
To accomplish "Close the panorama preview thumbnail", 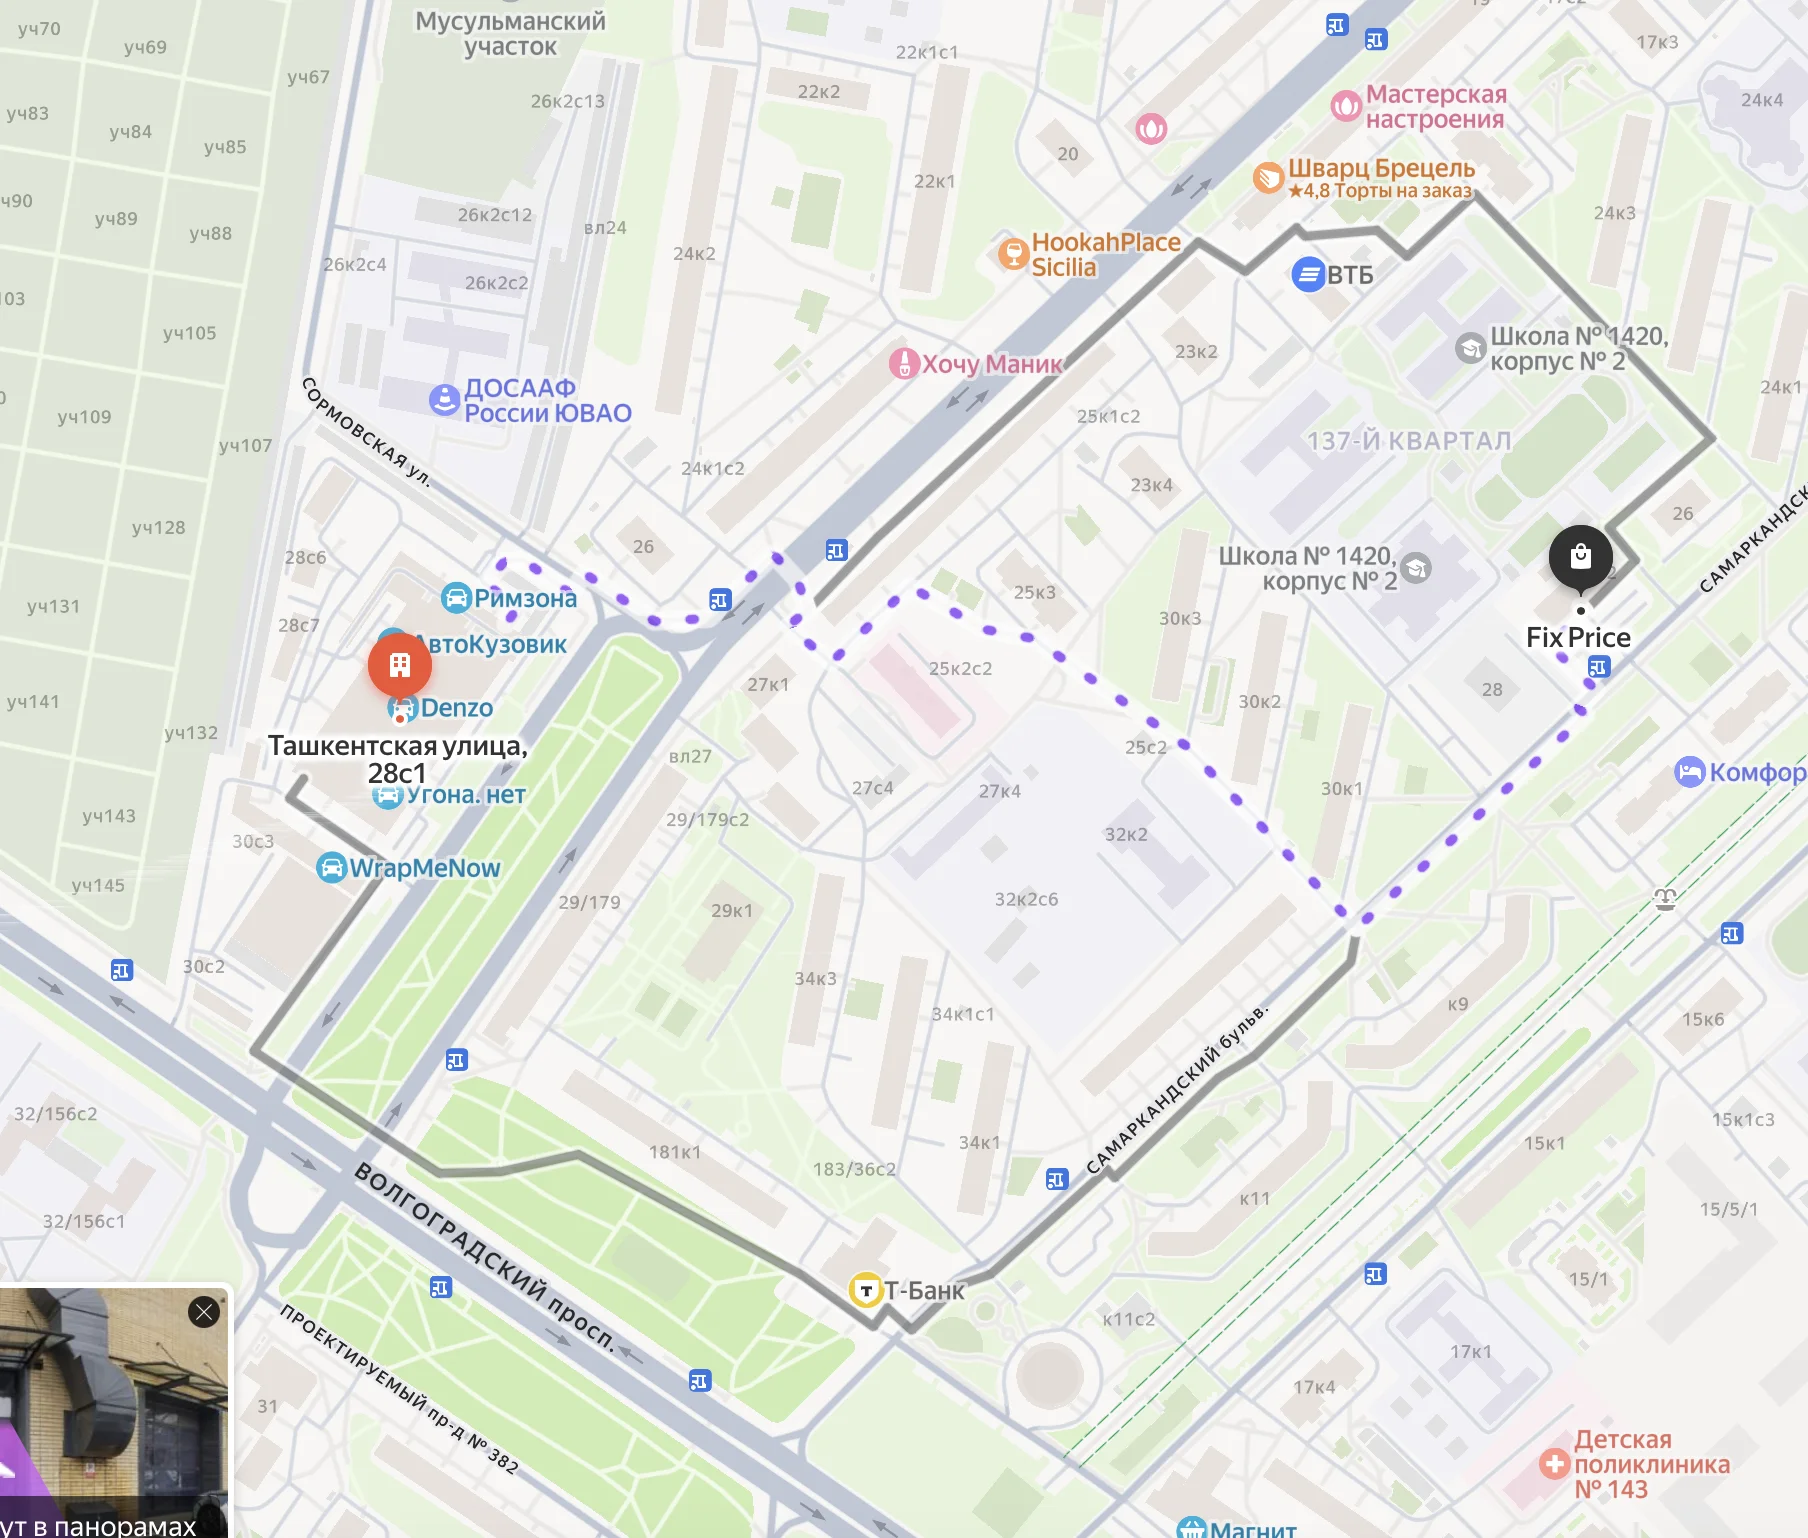I will click(204, 1312).
